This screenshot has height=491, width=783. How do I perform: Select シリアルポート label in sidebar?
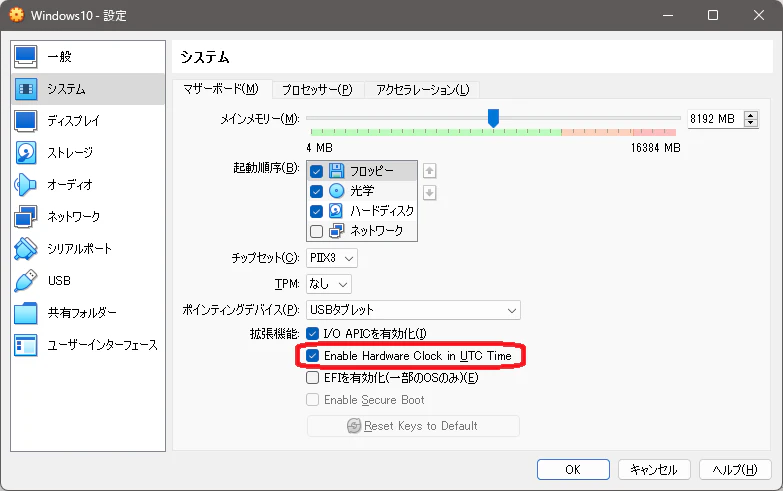pyautogui.click(x=79, y=249)
